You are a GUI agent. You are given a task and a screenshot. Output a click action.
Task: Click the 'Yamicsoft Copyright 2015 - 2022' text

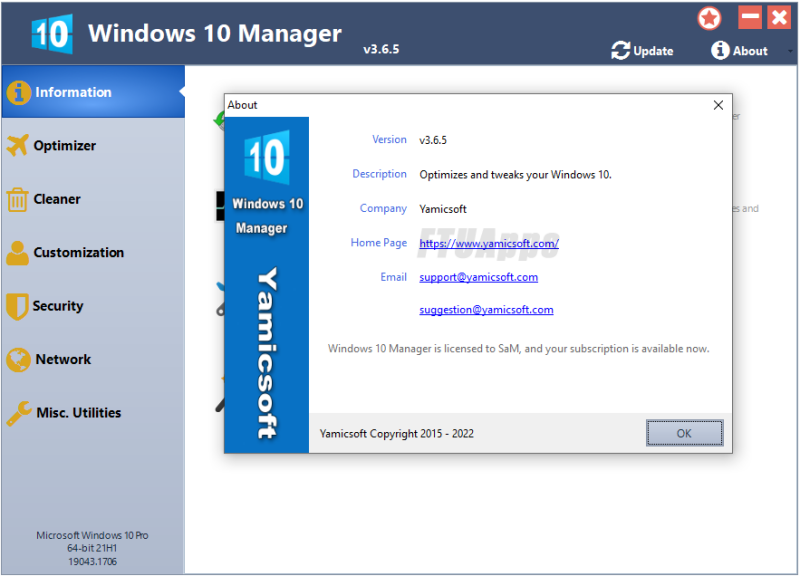click(x=396, y=434)
